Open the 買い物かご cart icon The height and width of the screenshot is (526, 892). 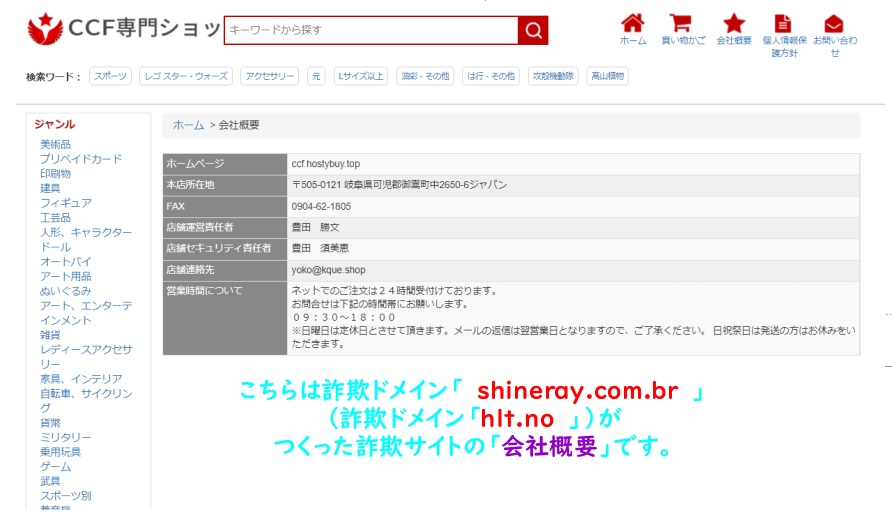(x=682, y=24)
